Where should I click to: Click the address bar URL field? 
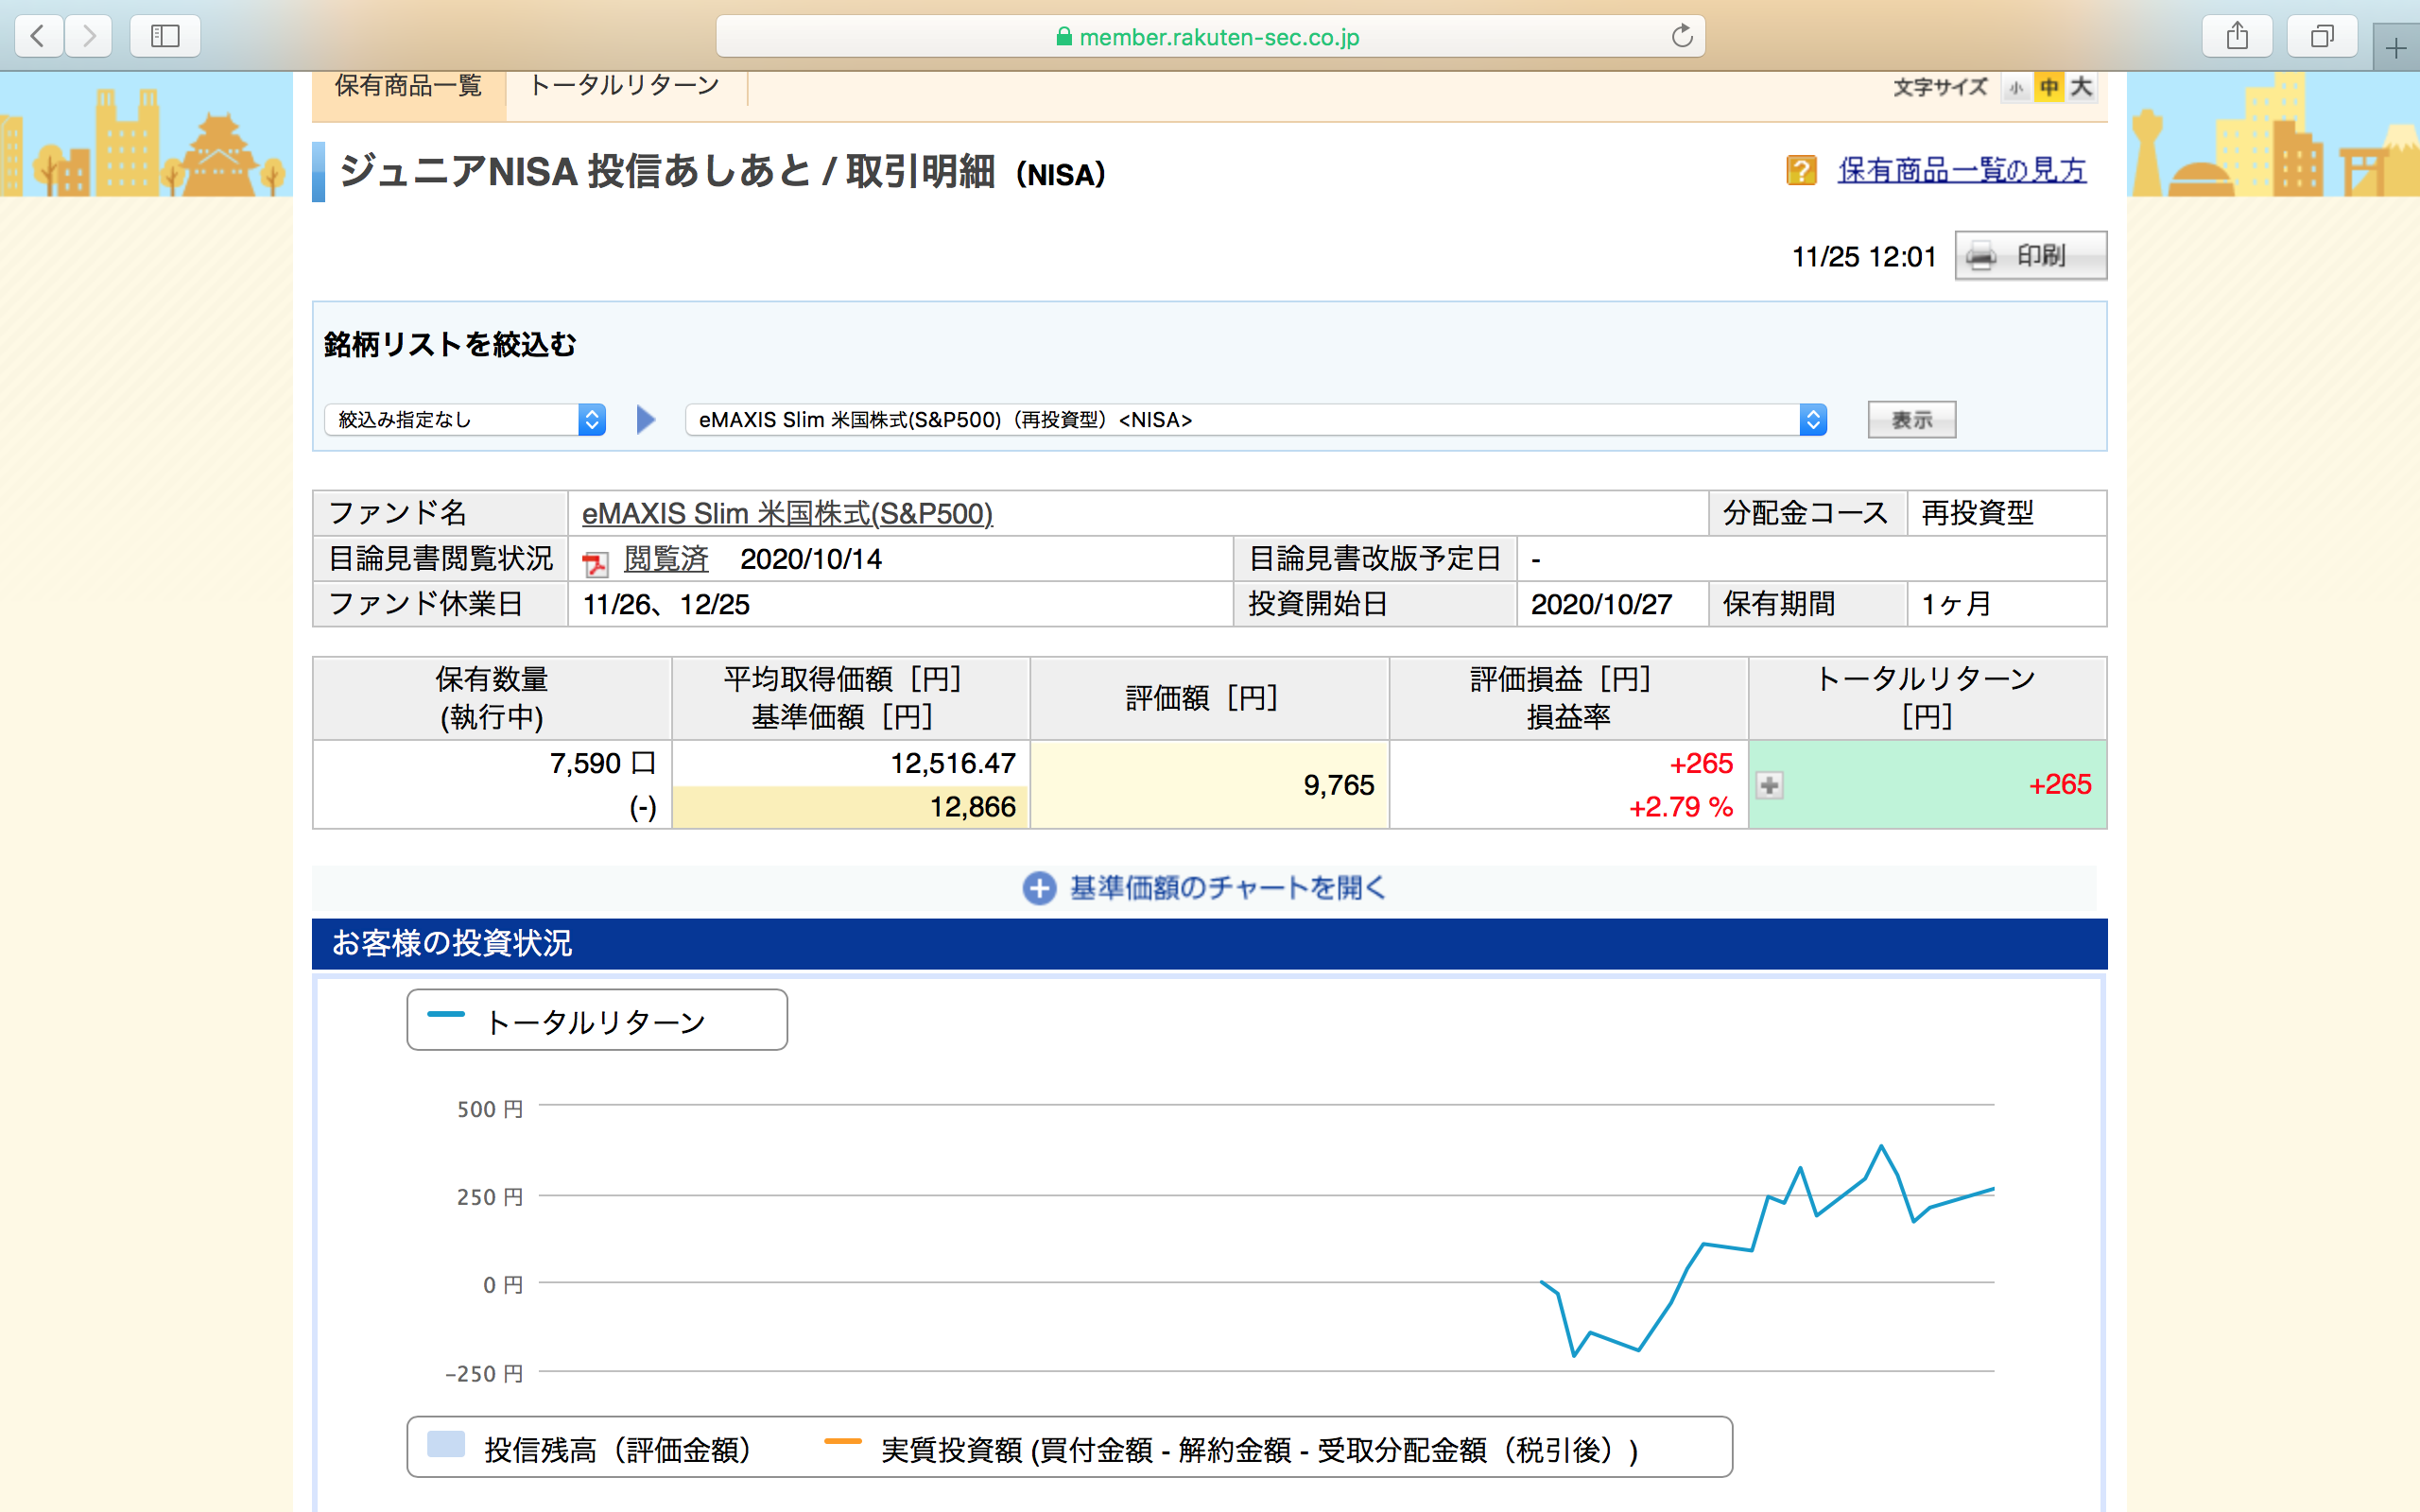(1210, 37)
